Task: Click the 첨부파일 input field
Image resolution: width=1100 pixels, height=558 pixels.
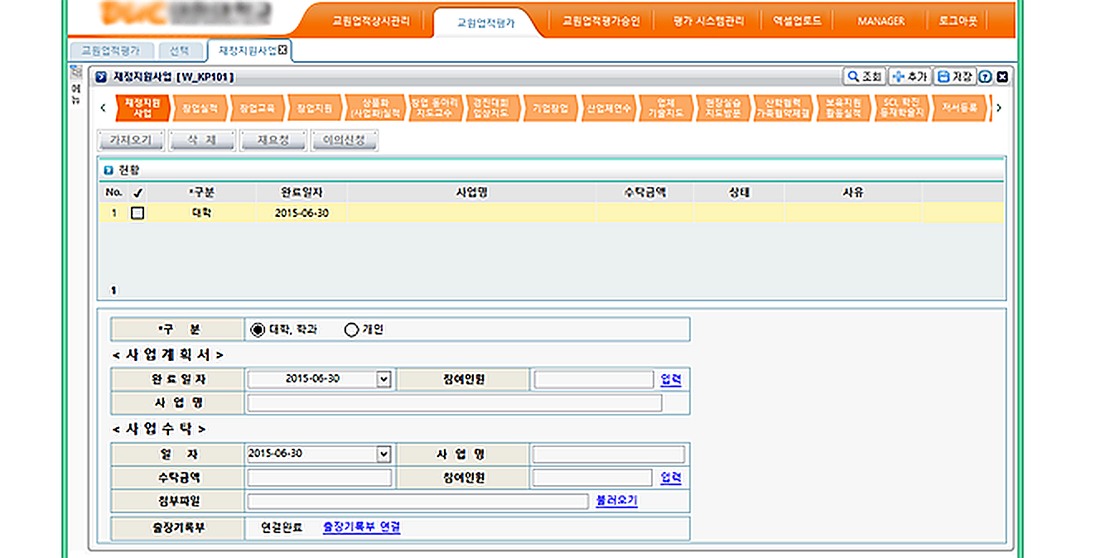Action: click(417, 501)
